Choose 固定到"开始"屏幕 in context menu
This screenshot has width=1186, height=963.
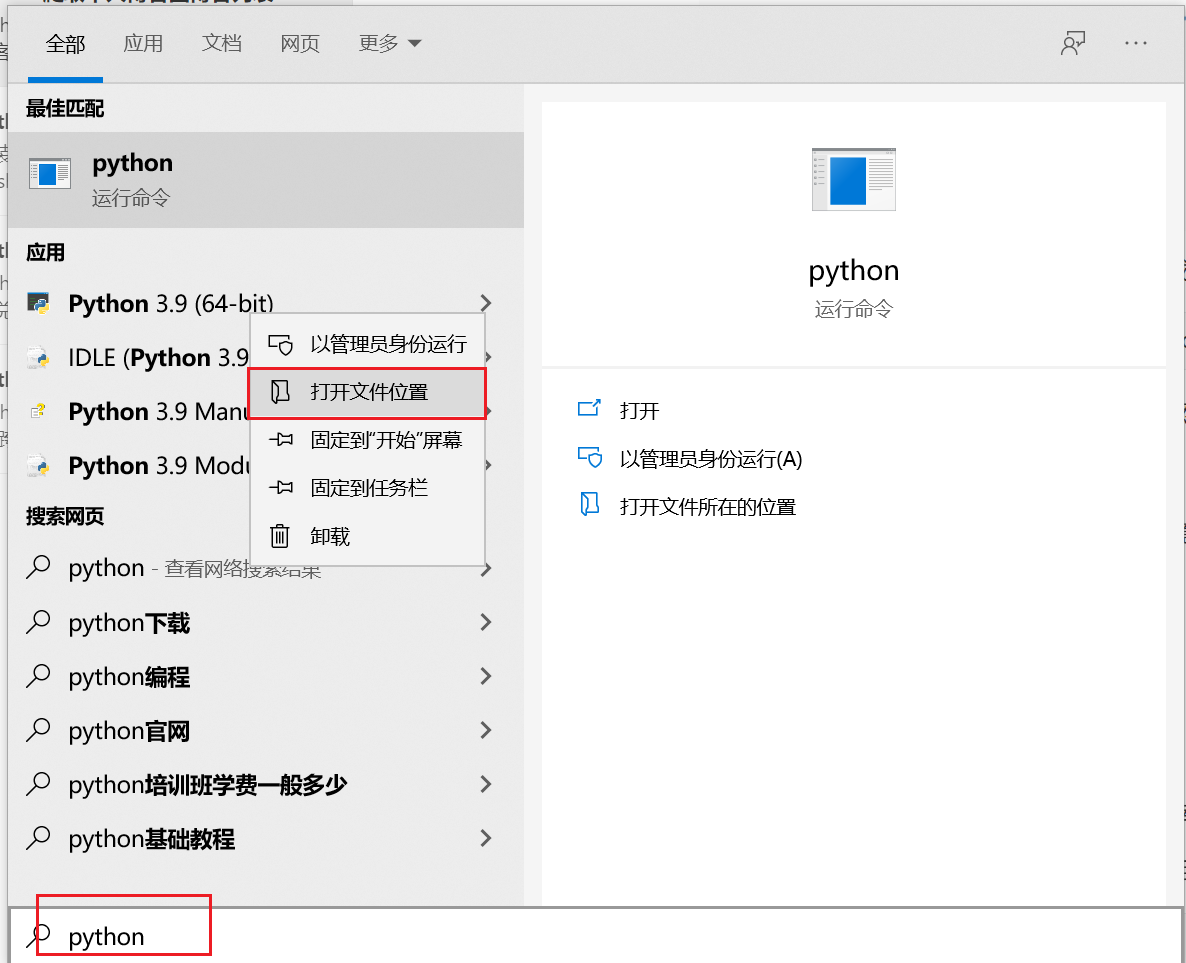tap(368, 440)
